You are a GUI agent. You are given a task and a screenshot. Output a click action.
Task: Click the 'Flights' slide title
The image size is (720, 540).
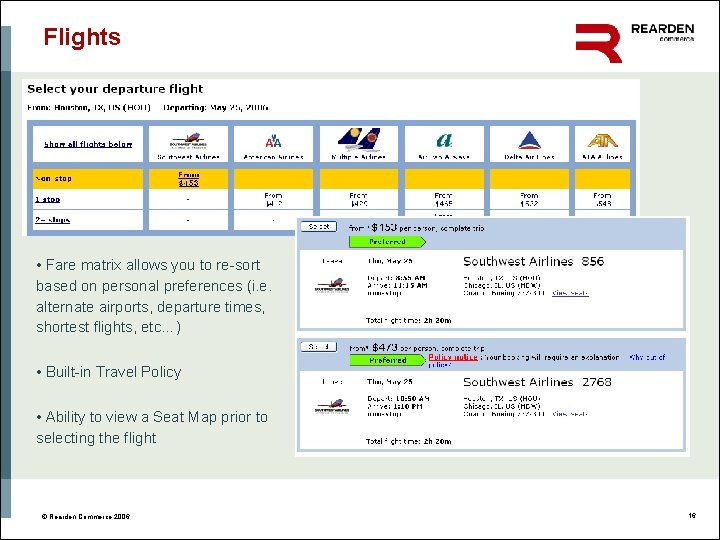coord(82,37)
